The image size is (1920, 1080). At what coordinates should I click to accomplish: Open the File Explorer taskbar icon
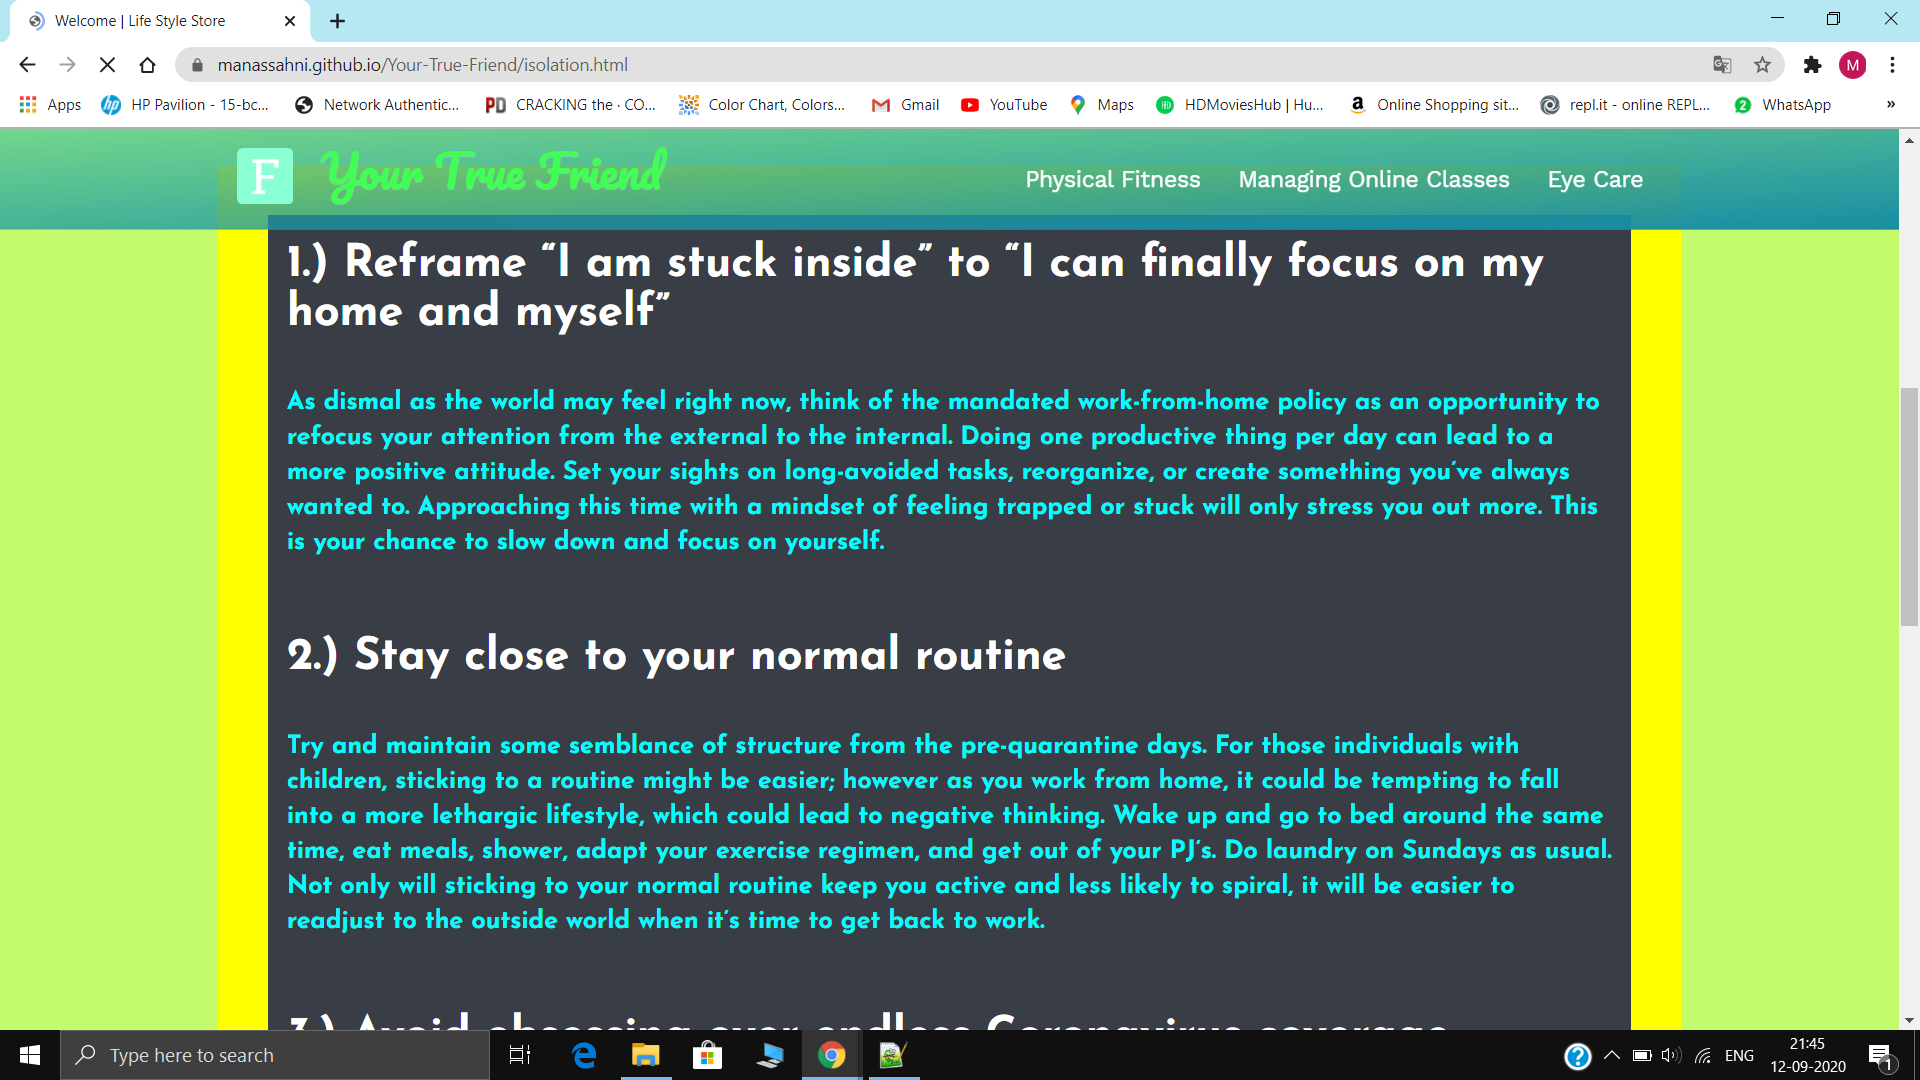645,1055
